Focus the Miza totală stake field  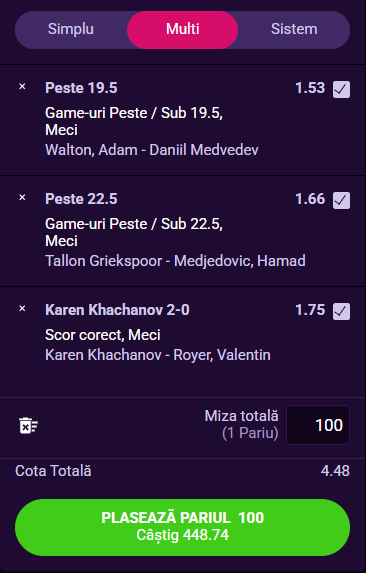tap(318, 425)
